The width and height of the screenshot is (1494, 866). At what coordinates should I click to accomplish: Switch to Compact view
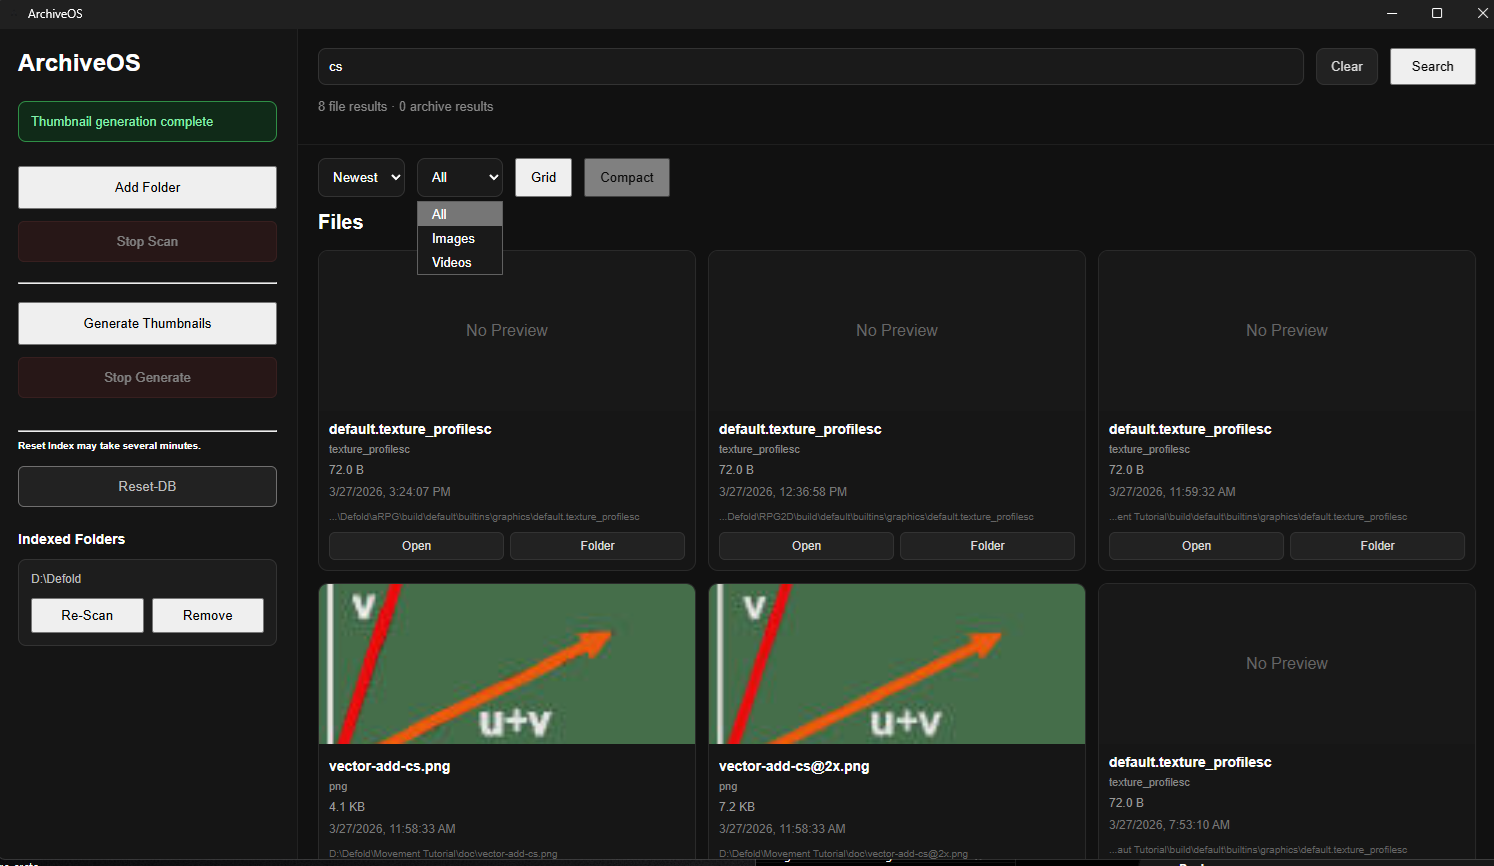pyautogui.click(x=627, y=177)
